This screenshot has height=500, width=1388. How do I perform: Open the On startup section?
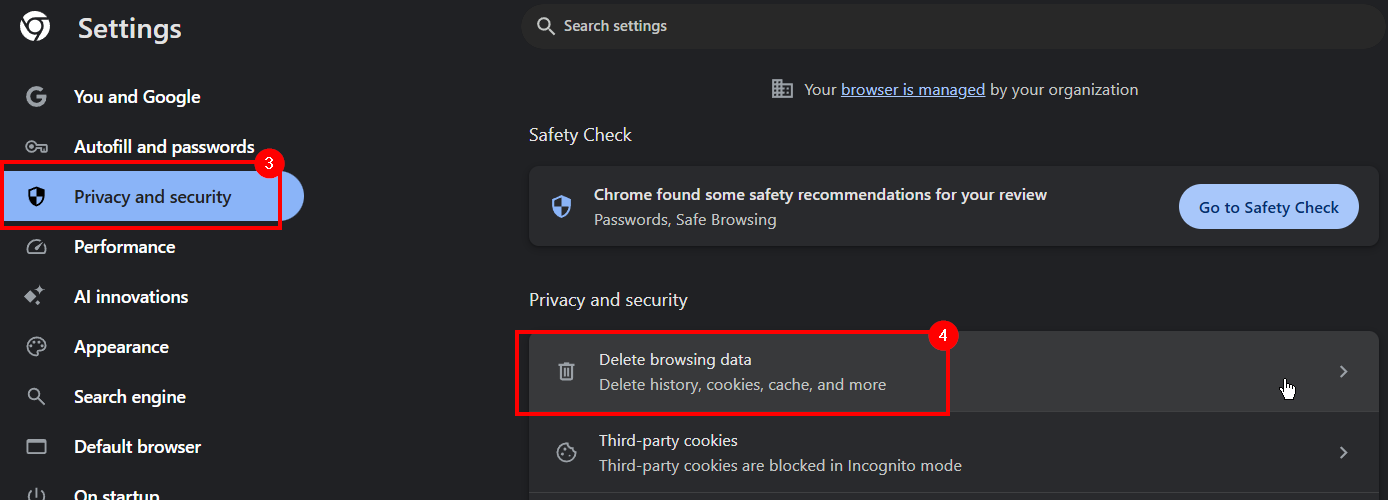116,494
